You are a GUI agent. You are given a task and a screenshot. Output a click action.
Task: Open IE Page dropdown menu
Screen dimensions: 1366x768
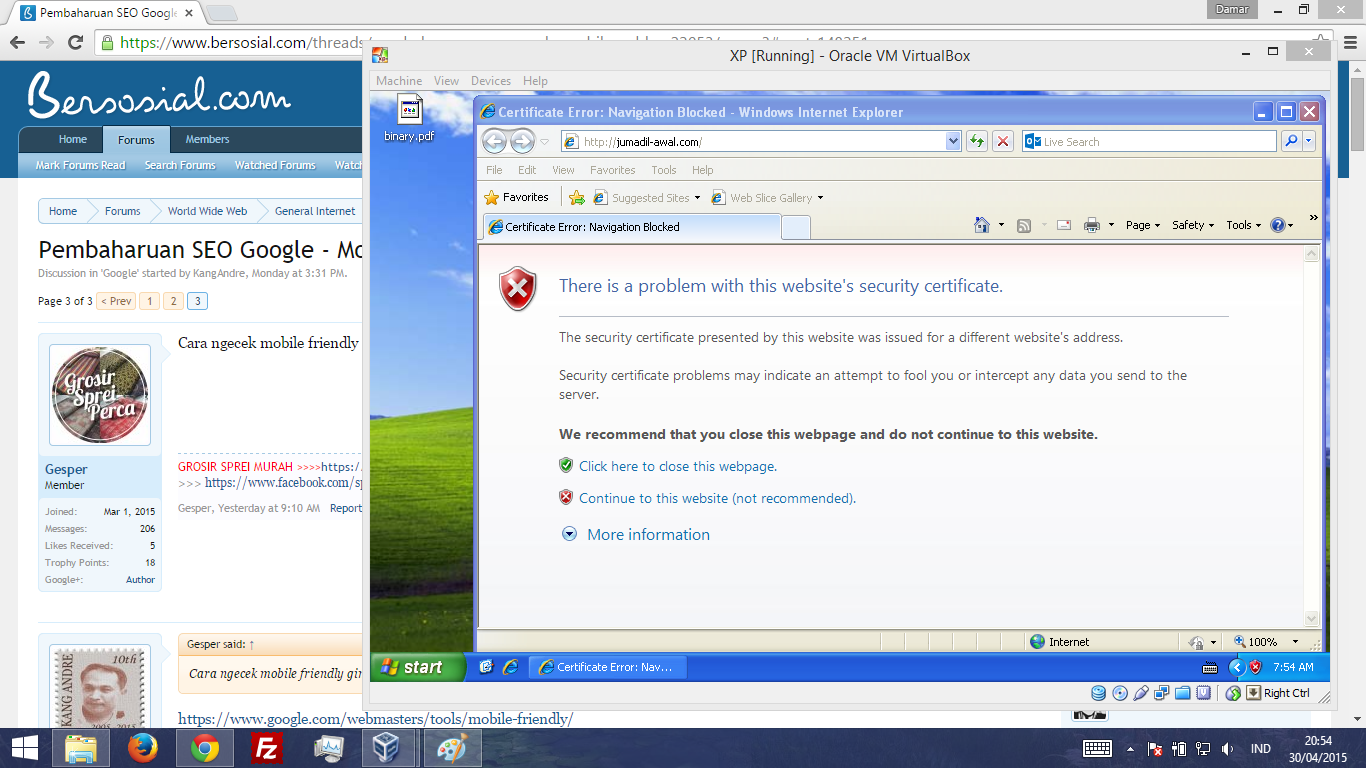click(1143, 225)
